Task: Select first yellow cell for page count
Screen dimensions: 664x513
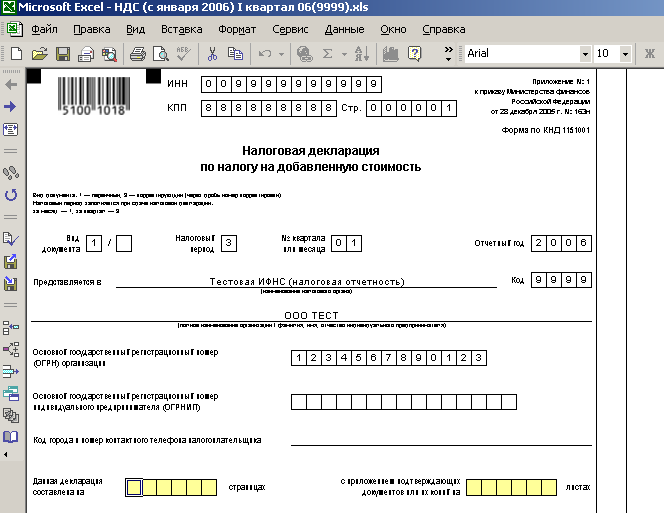Action: [x=134, y=488]
